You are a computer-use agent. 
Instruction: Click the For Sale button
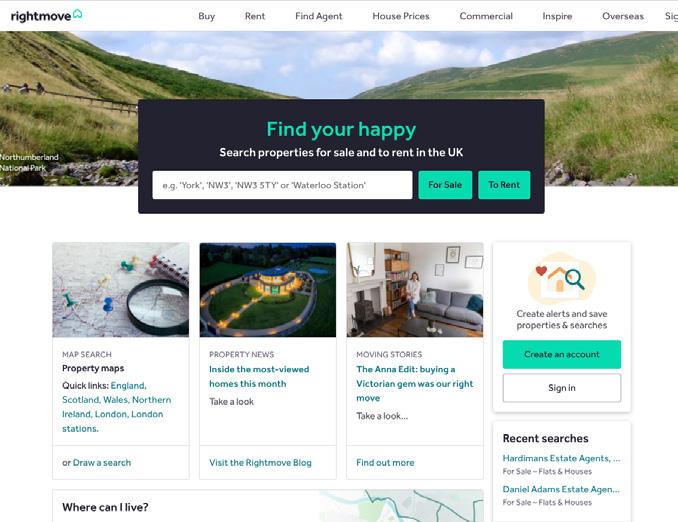tap(445, 185)
